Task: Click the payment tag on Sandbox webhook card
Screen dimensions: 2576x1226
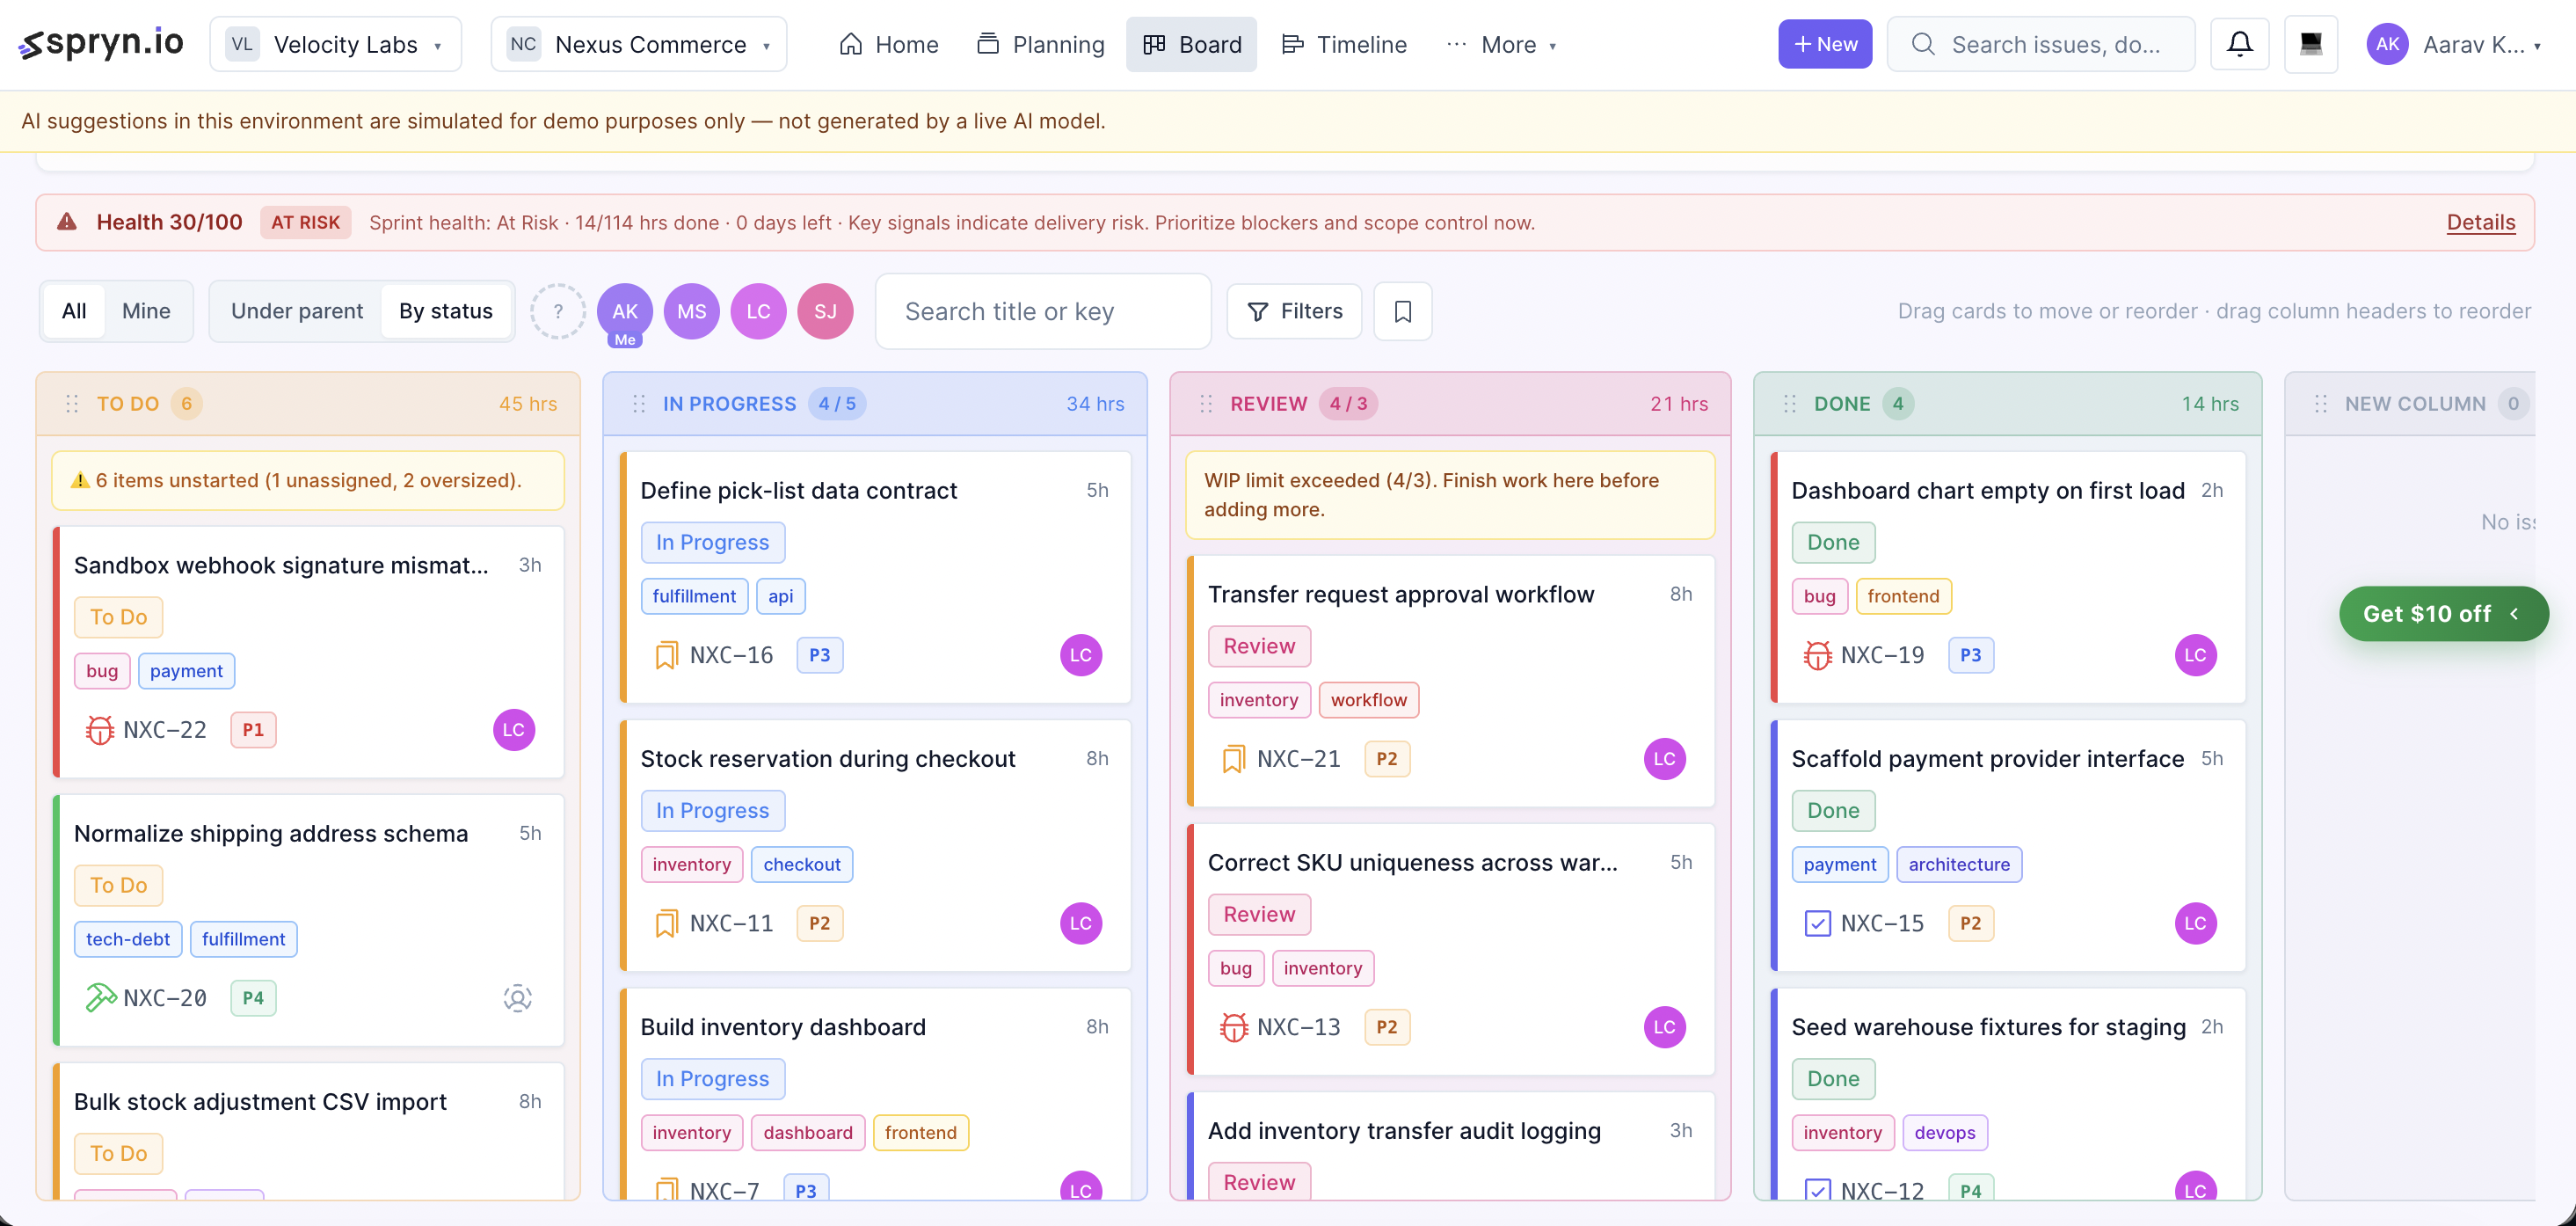Action: pos(186,671)
